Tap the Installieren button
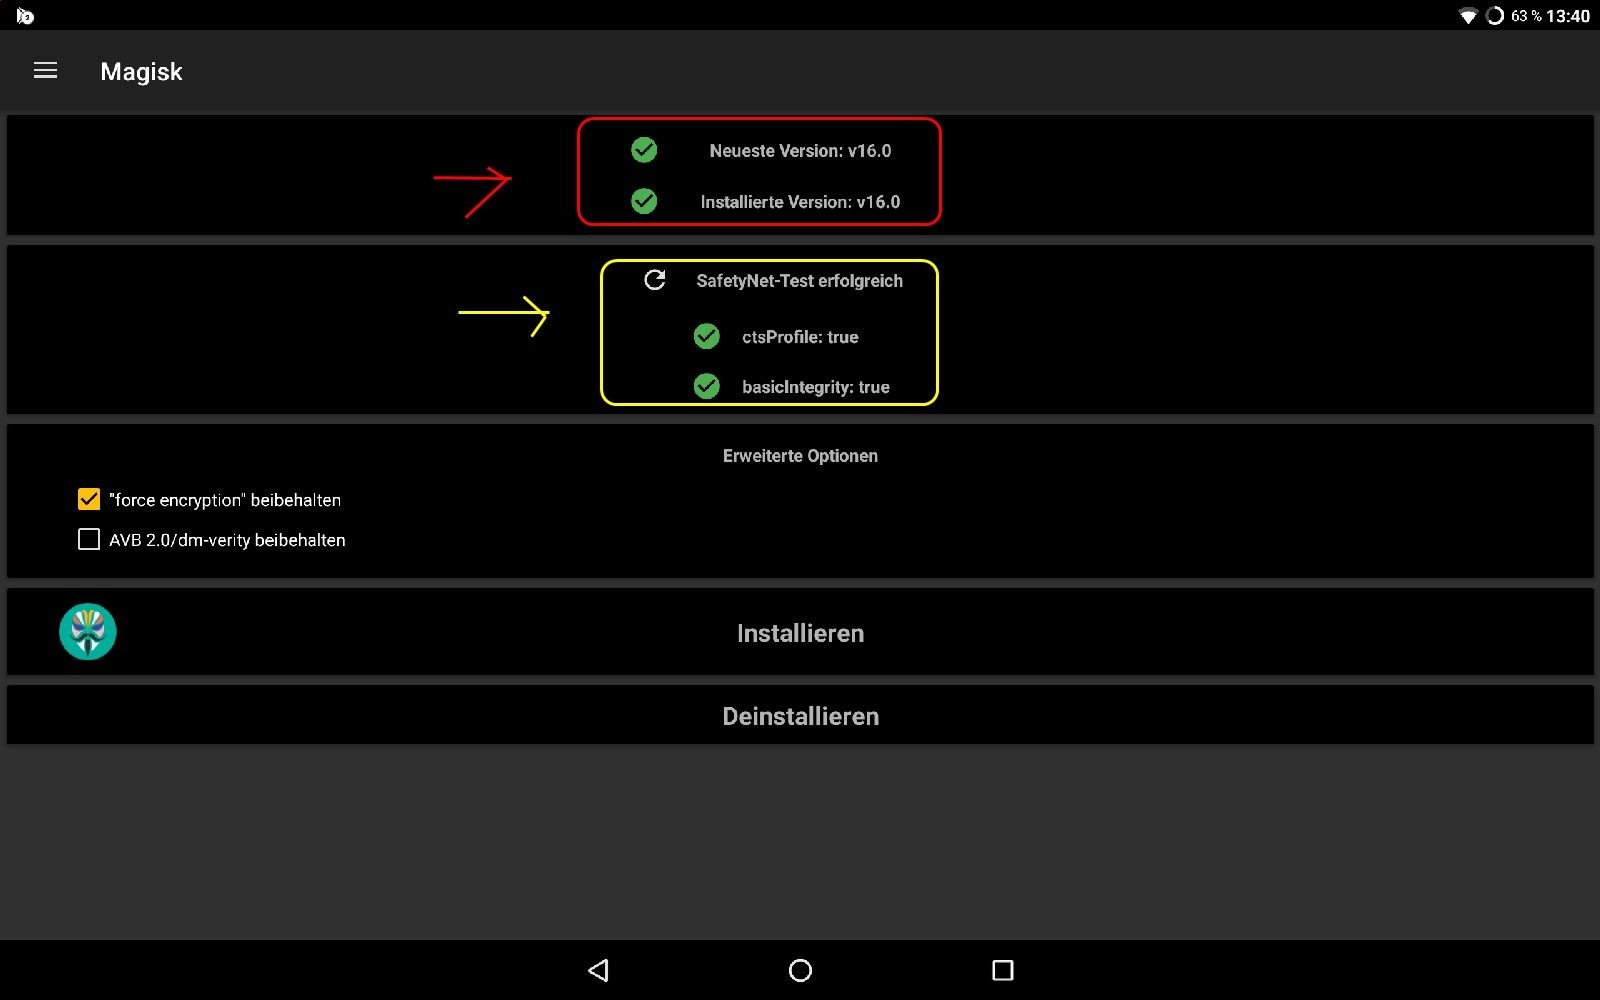Image resolution: width=1600 pixels, height=1000 pixels. pyautogui.click(x=800, y=632)
